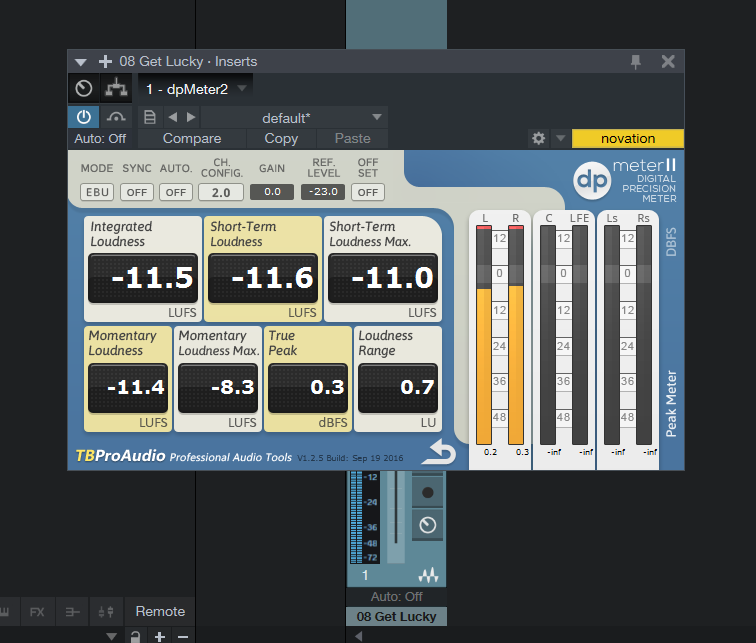Select the Remote tab
This screenshot has height=643, width=756.
coord(160,611)
